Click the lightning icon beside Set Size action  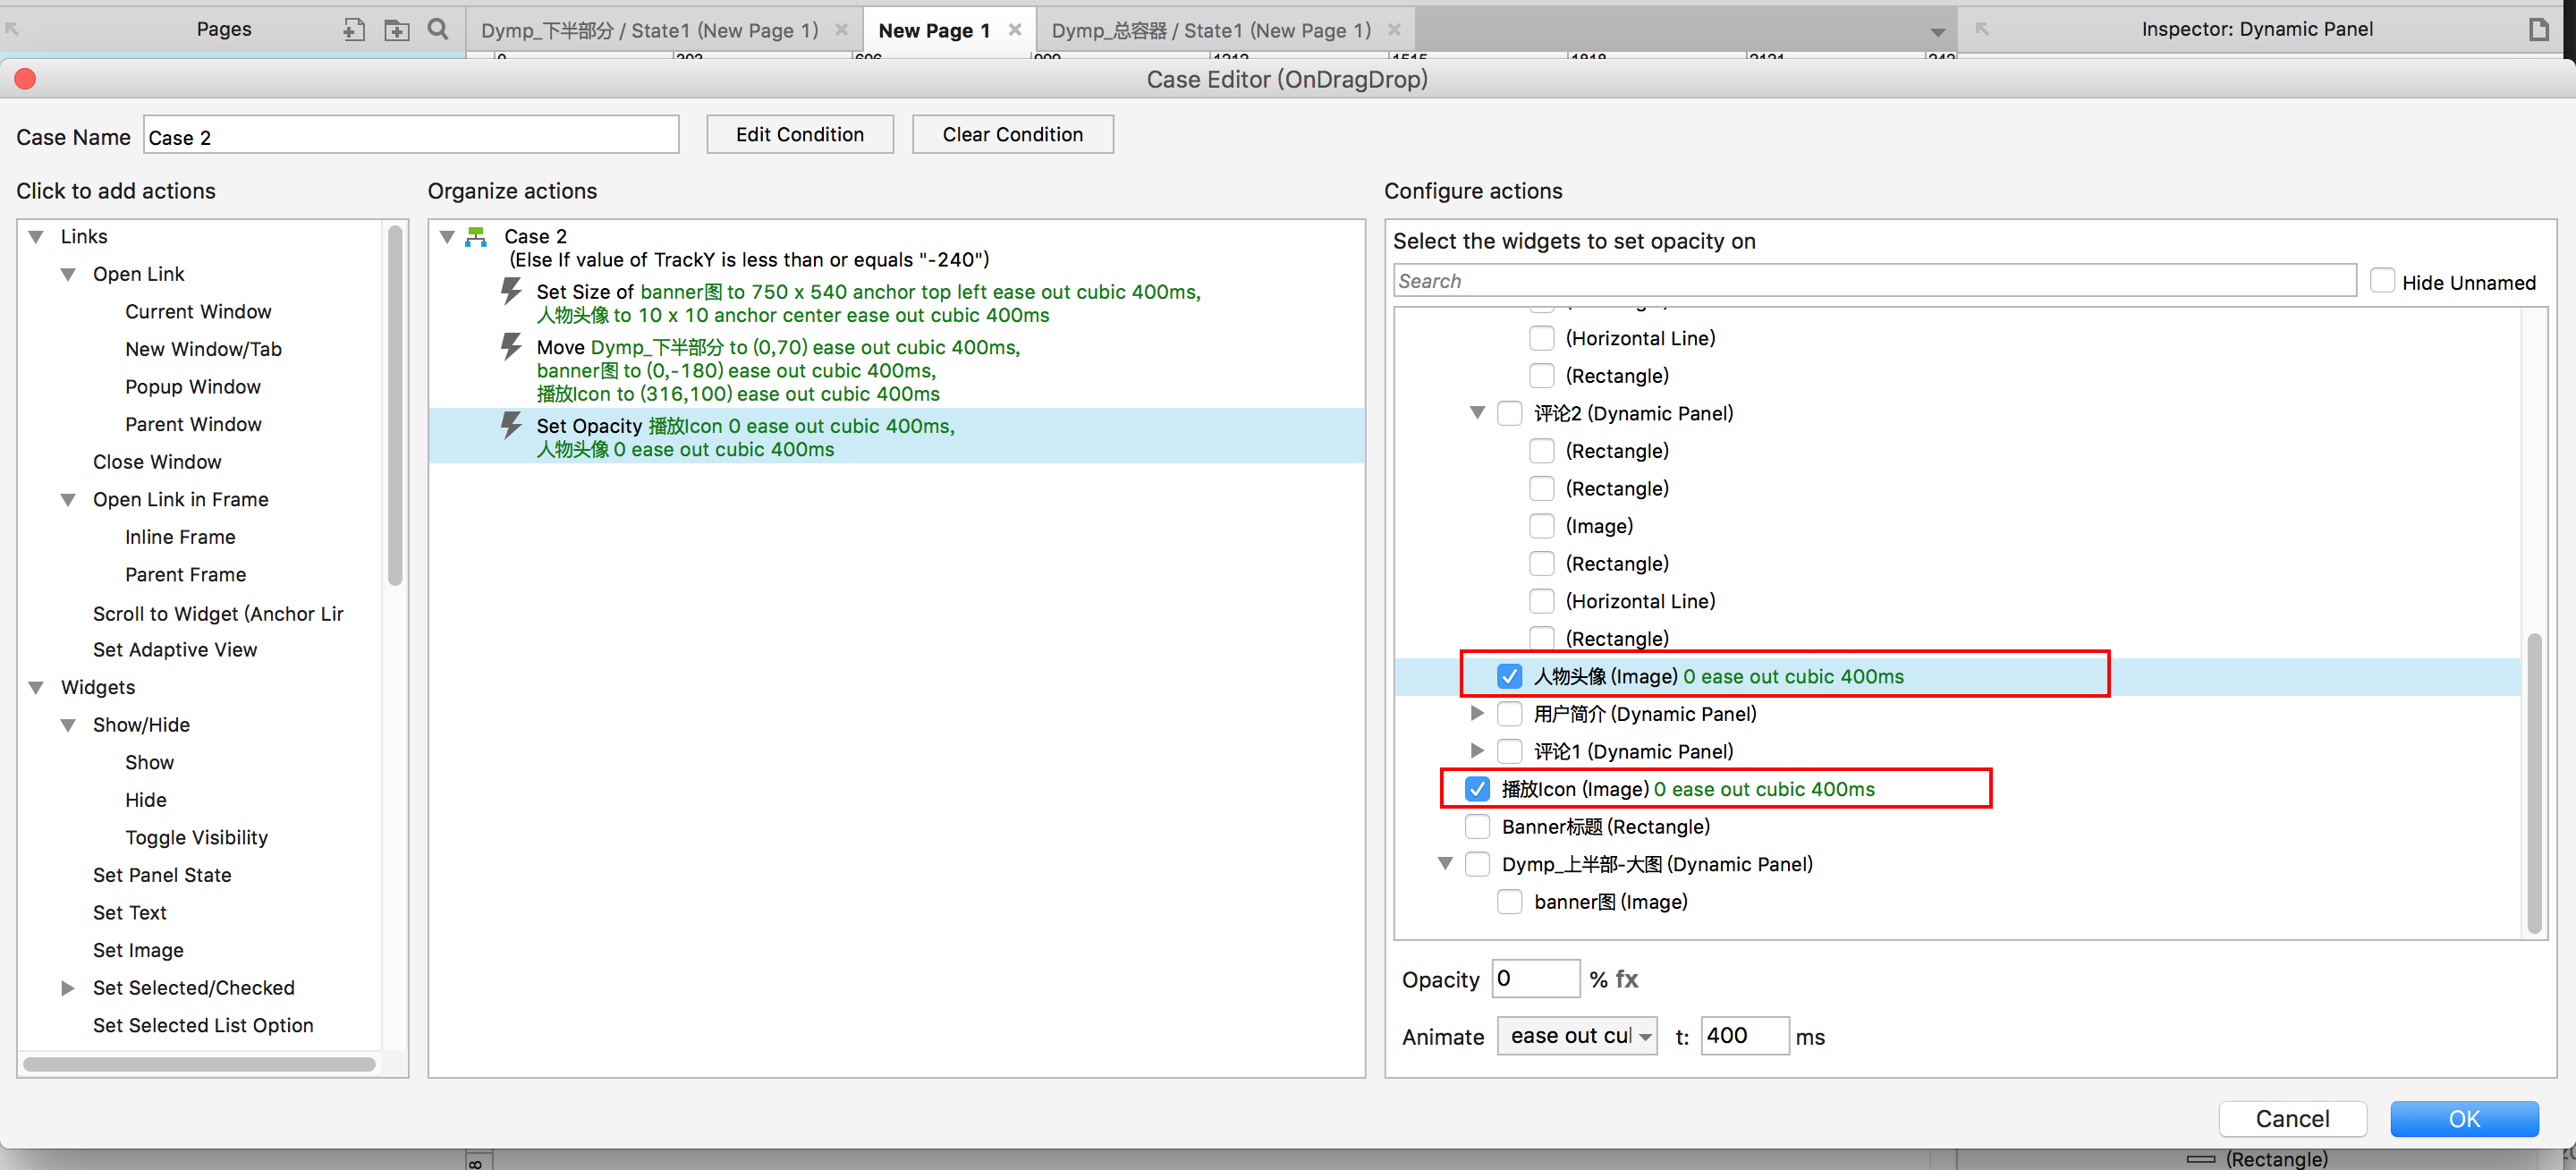pos(511,292)
